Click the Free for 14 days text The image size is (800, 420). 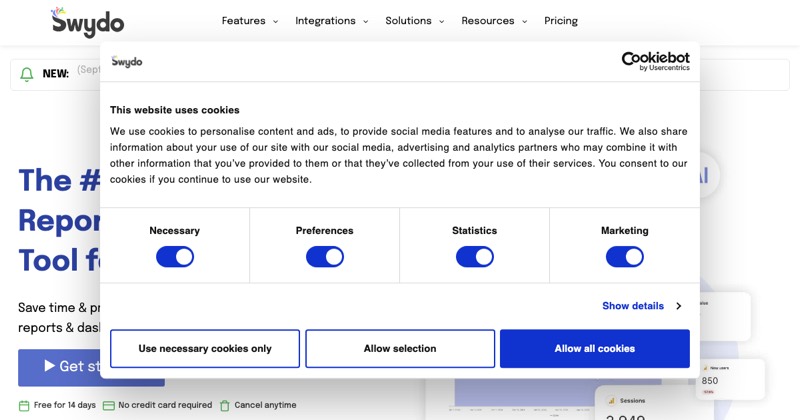tap(65, 405)
